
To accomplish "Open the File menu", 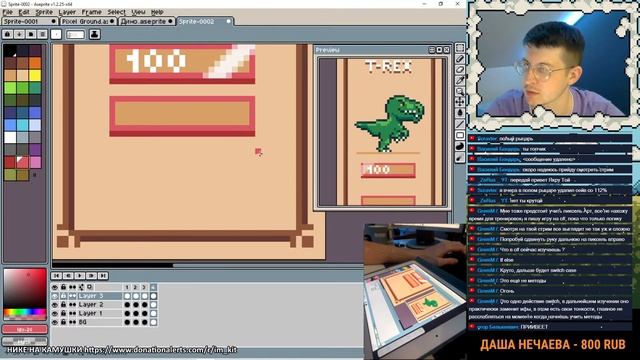I will click(7, 12).
